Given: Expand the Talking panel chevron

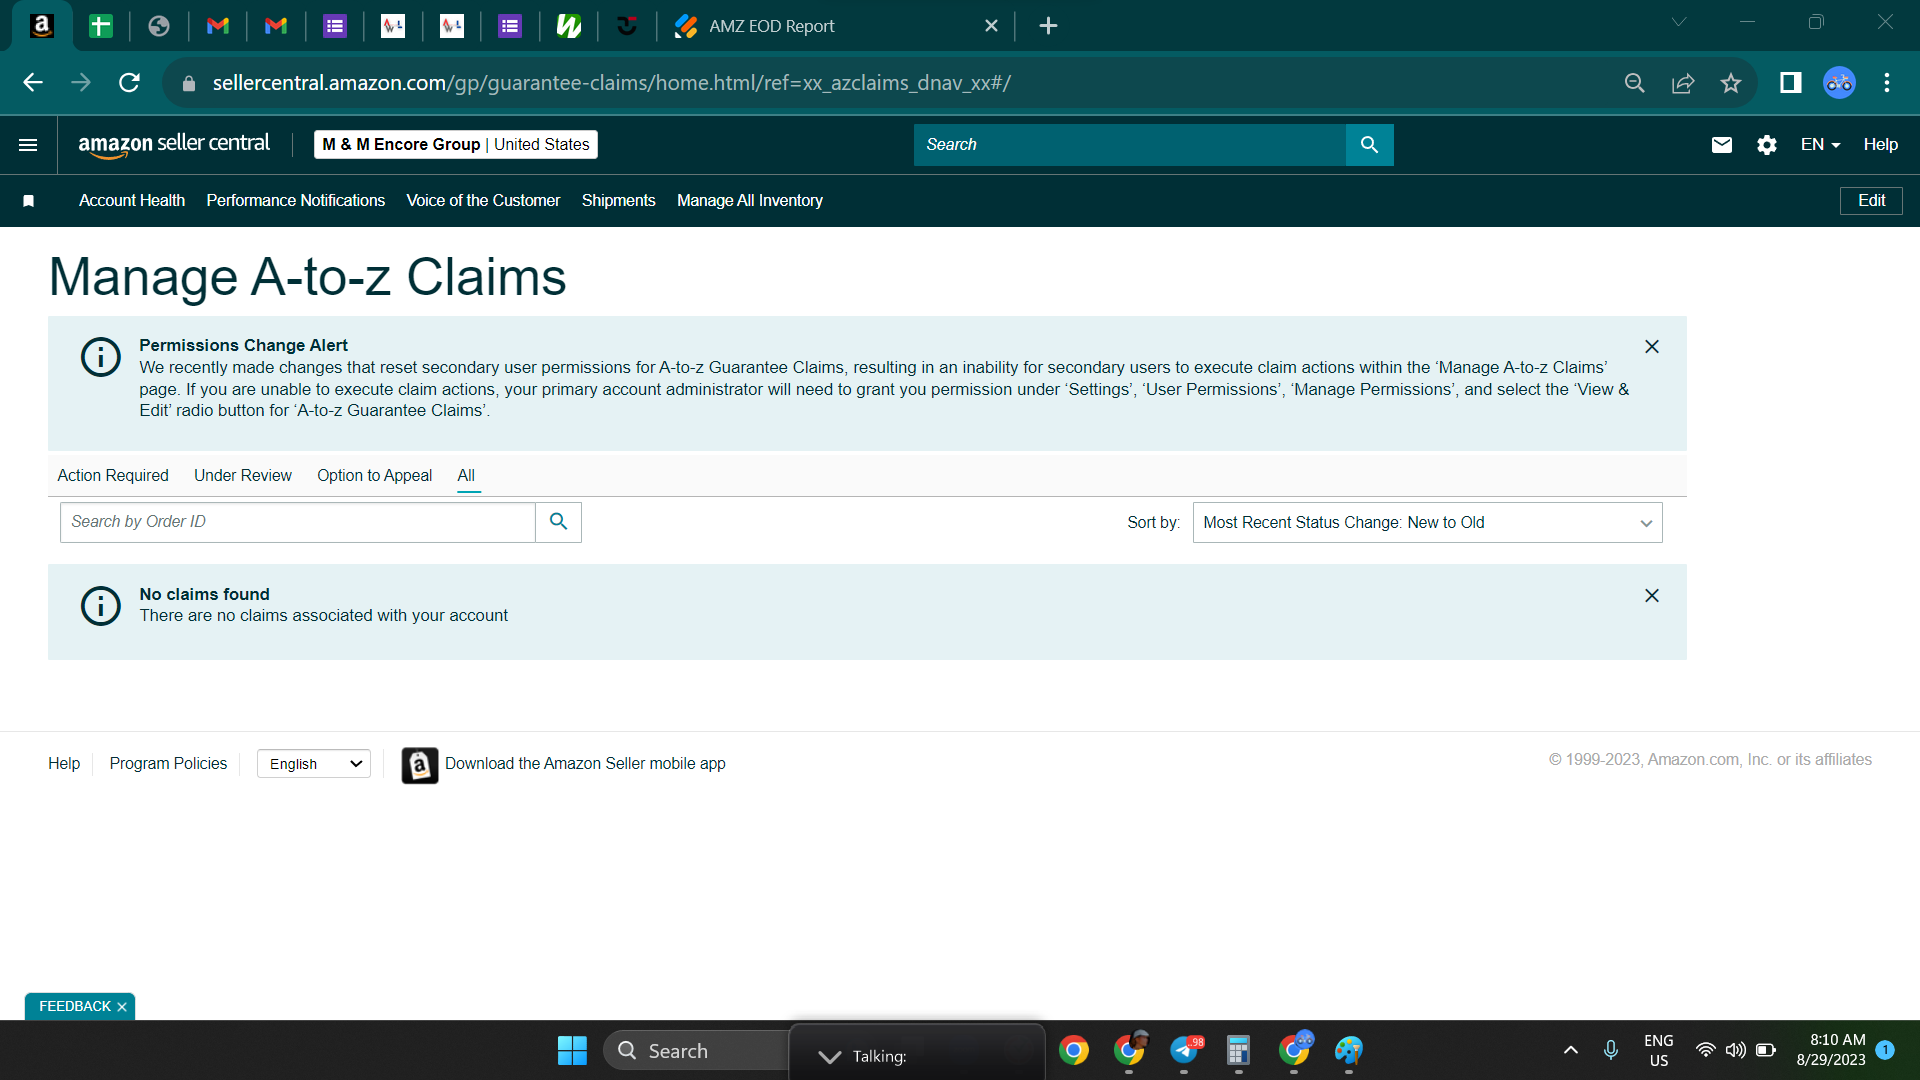Looking at the screenshot, I should (829, 1057).
